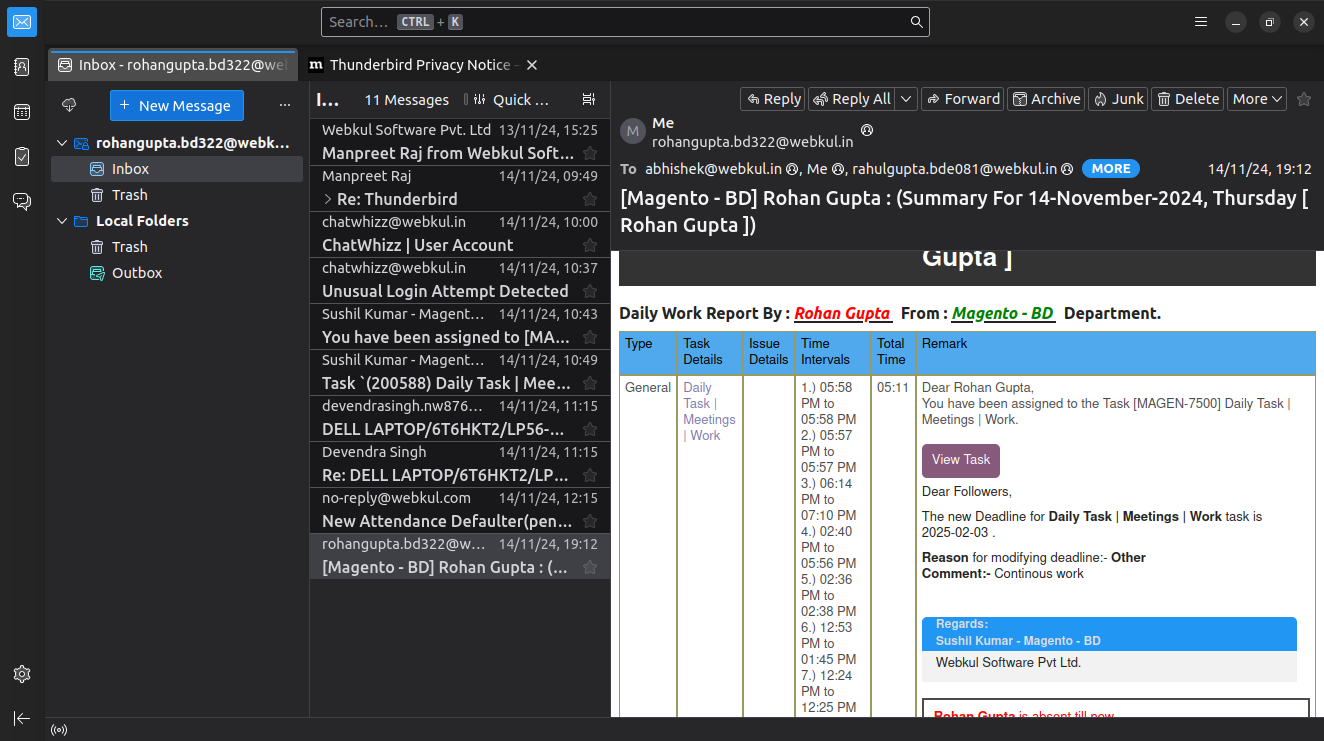The image size is (1324, 741).
Task: Open message list display options
Action: pyautogui.click(x=589, y=99)
